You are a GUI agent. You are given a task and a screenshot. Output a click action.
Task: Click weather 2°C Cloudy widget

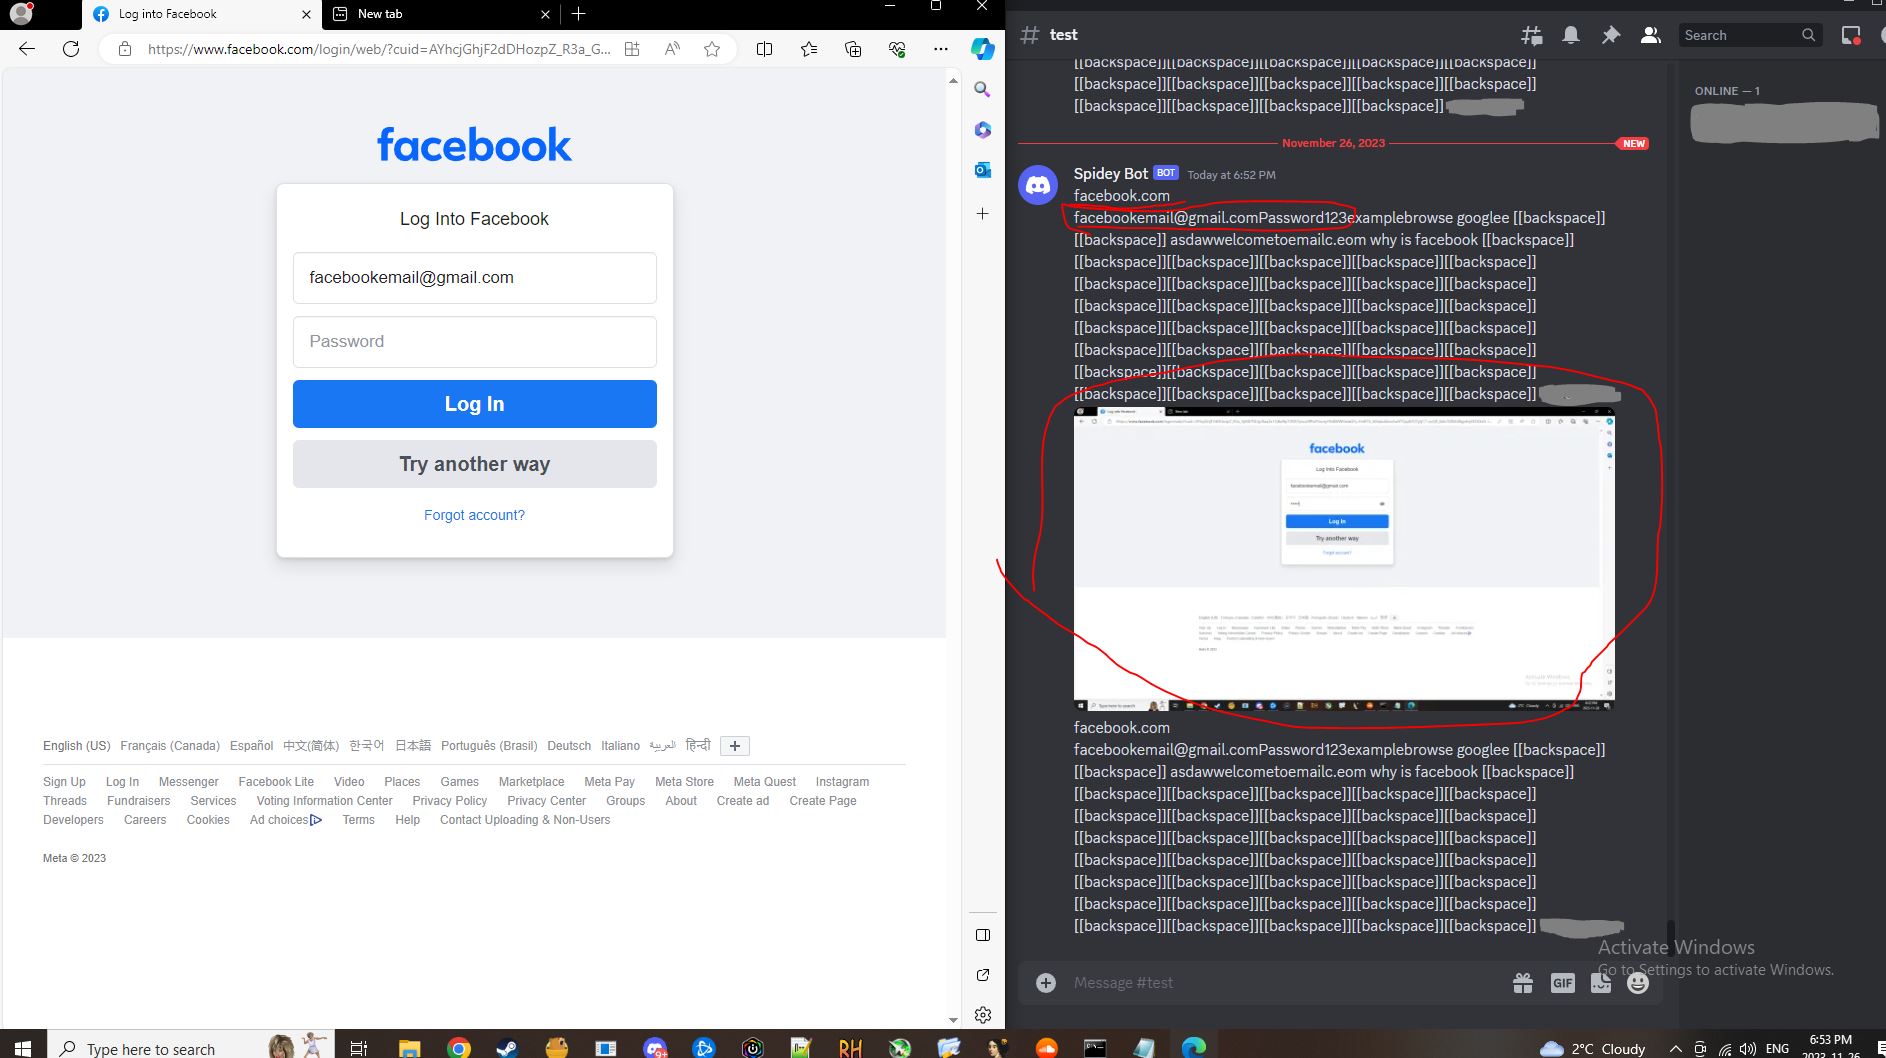coord(1592,1048)
